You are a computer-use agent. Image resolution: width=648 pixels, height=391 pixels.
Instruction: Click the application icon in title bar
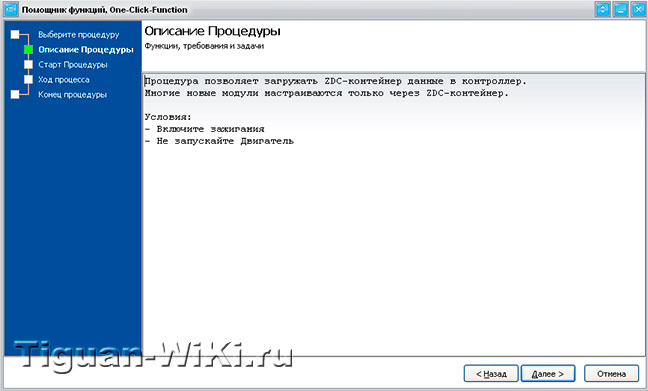pos(10,9)
